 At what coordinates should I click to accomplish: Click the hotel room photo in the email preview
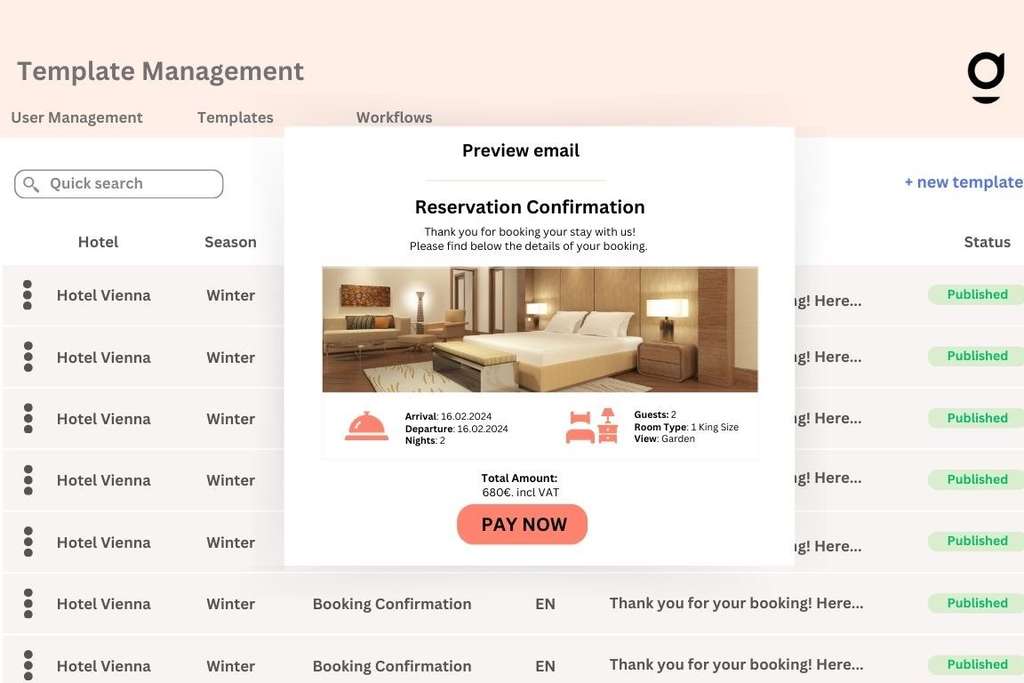pos(540,330)
